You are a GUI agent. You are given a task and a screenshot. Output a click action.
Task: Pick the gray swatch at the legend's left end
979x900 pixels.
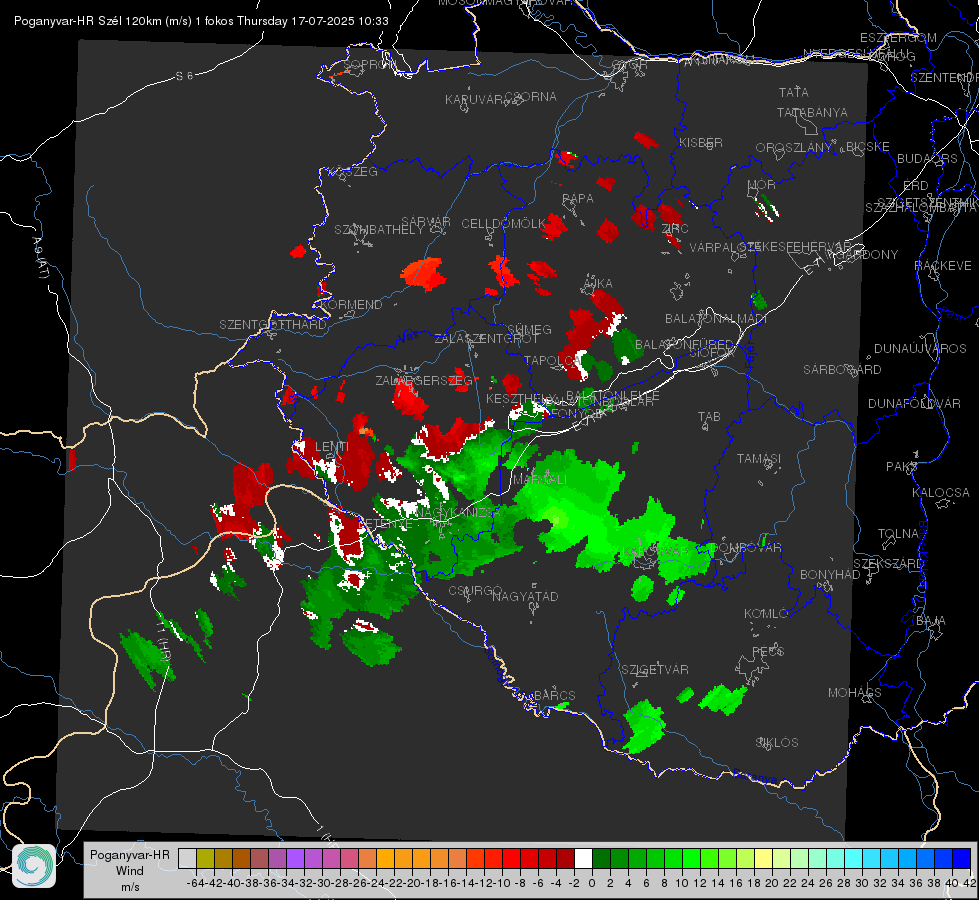click(187, 858)
